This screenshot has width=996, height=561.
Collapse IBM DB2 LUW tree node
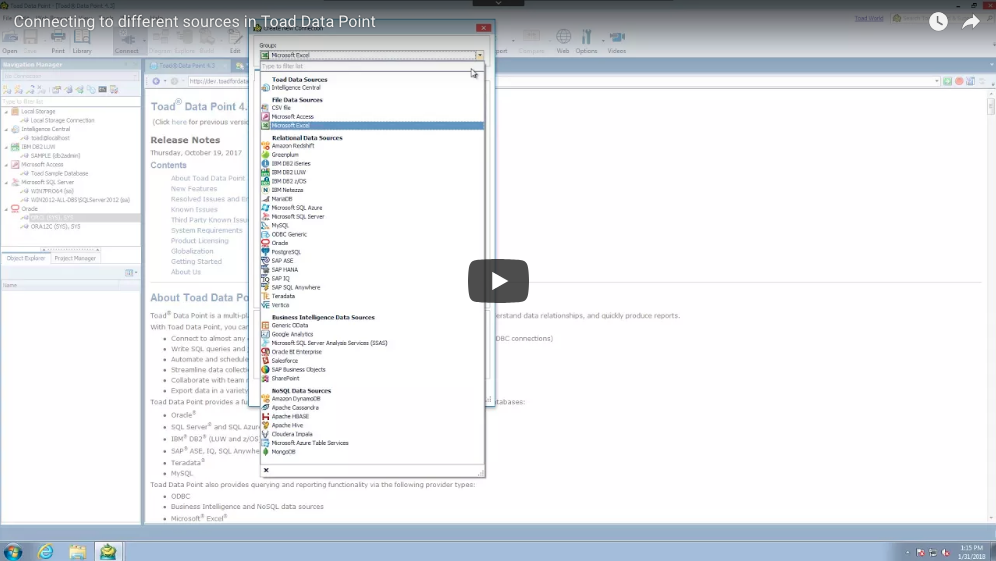pos(6,147)
